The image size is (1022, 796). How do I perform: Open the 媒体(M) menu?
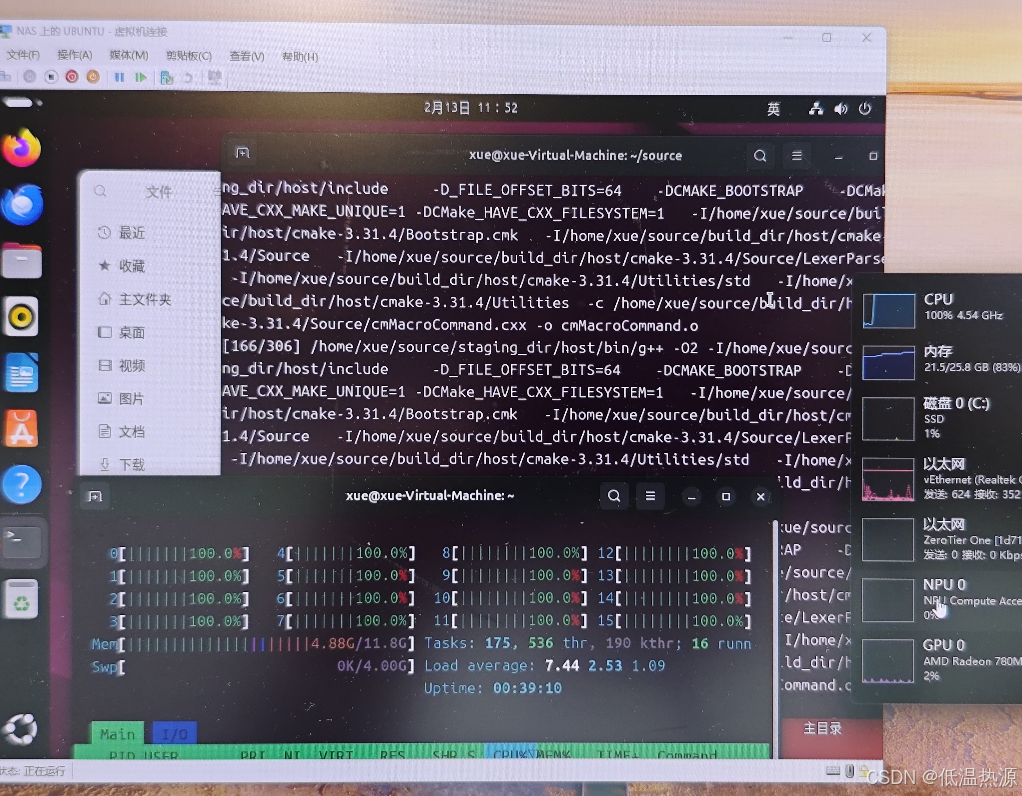(x=128, y=55)
